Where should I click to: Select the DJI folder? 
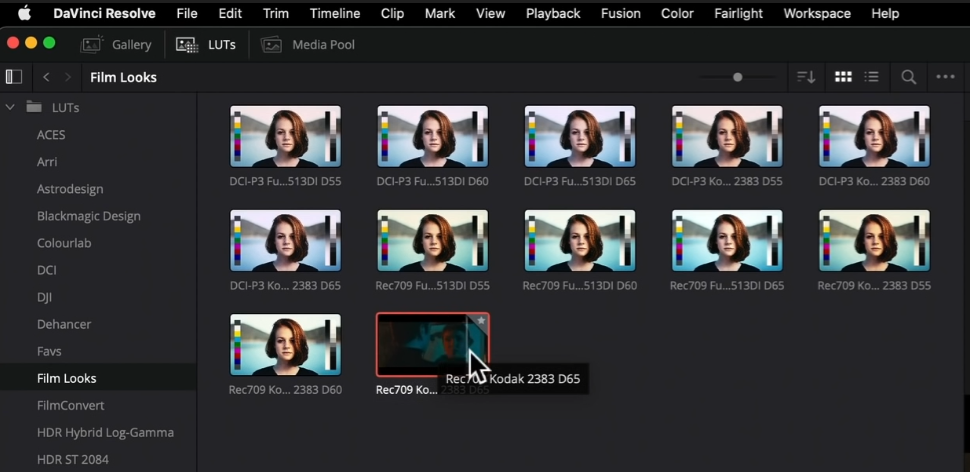[45, 298]
